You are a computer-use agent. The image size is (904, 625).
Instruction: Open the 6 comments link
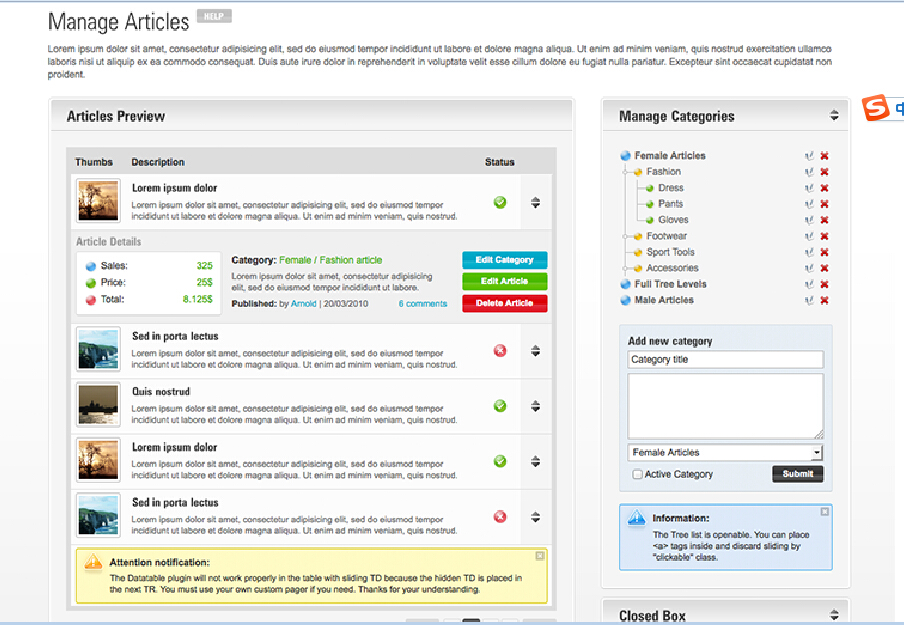[423, 304]
